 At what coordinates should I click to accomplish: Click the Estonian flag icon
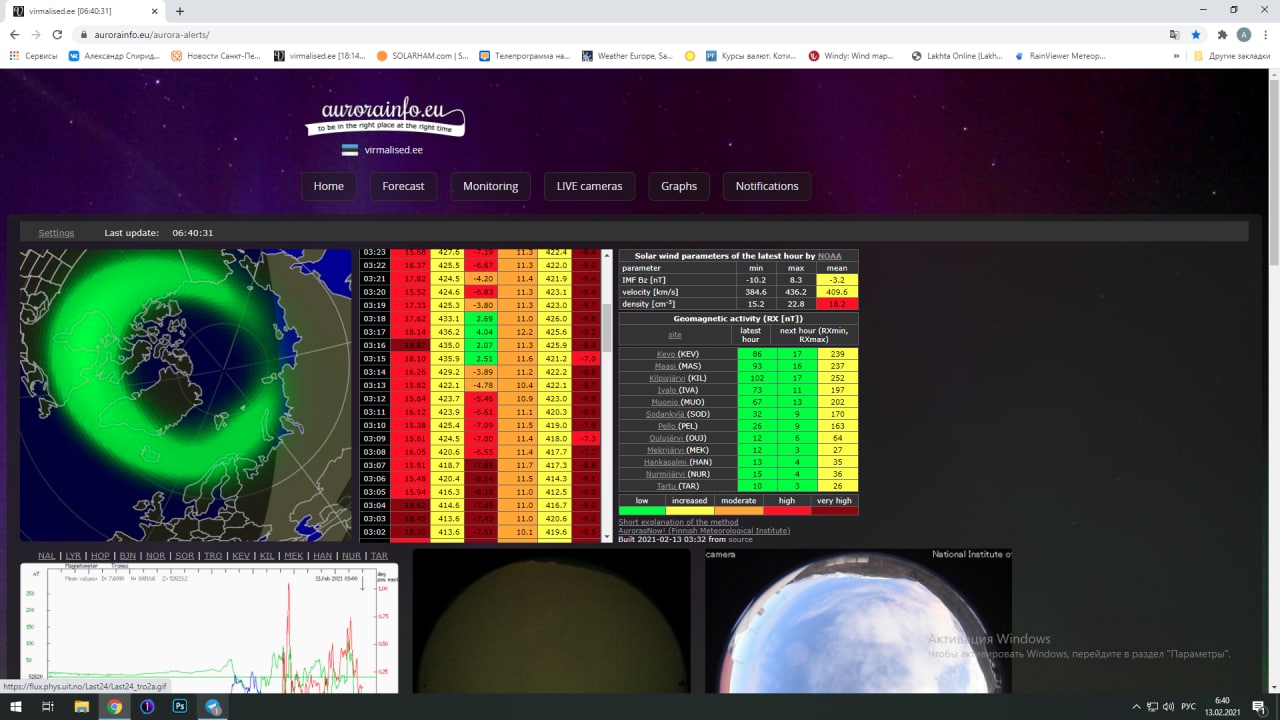[x=350, y=150]
